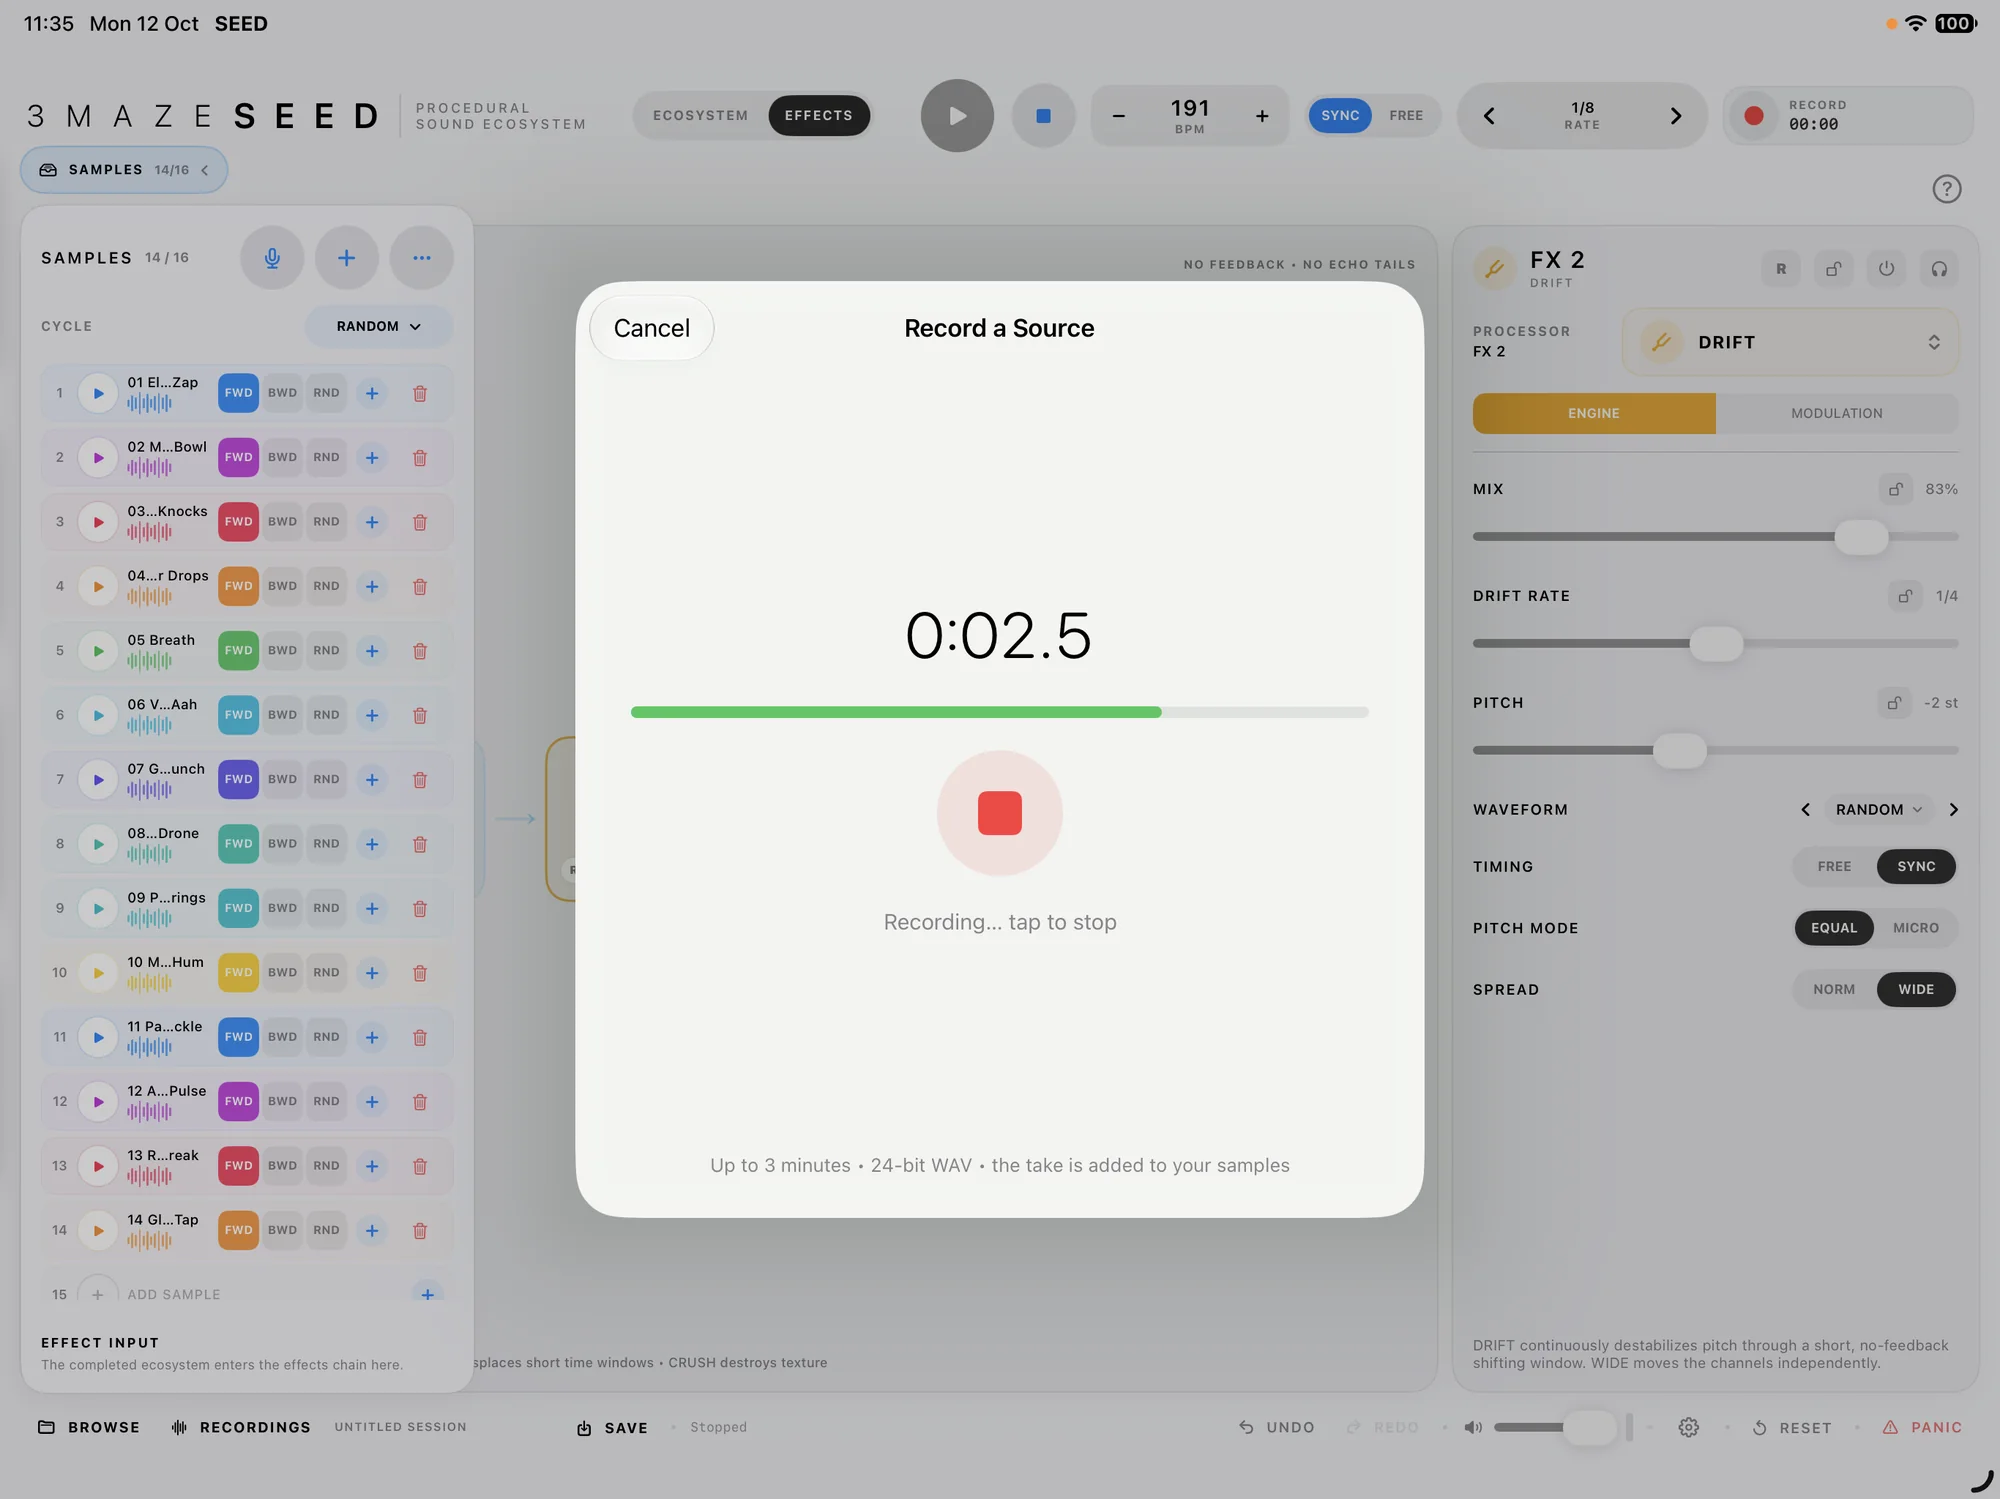Click the BROWSE button
Image resolution: width=2000 pixels, height=1499 pixels.
tap(89, 1428)
